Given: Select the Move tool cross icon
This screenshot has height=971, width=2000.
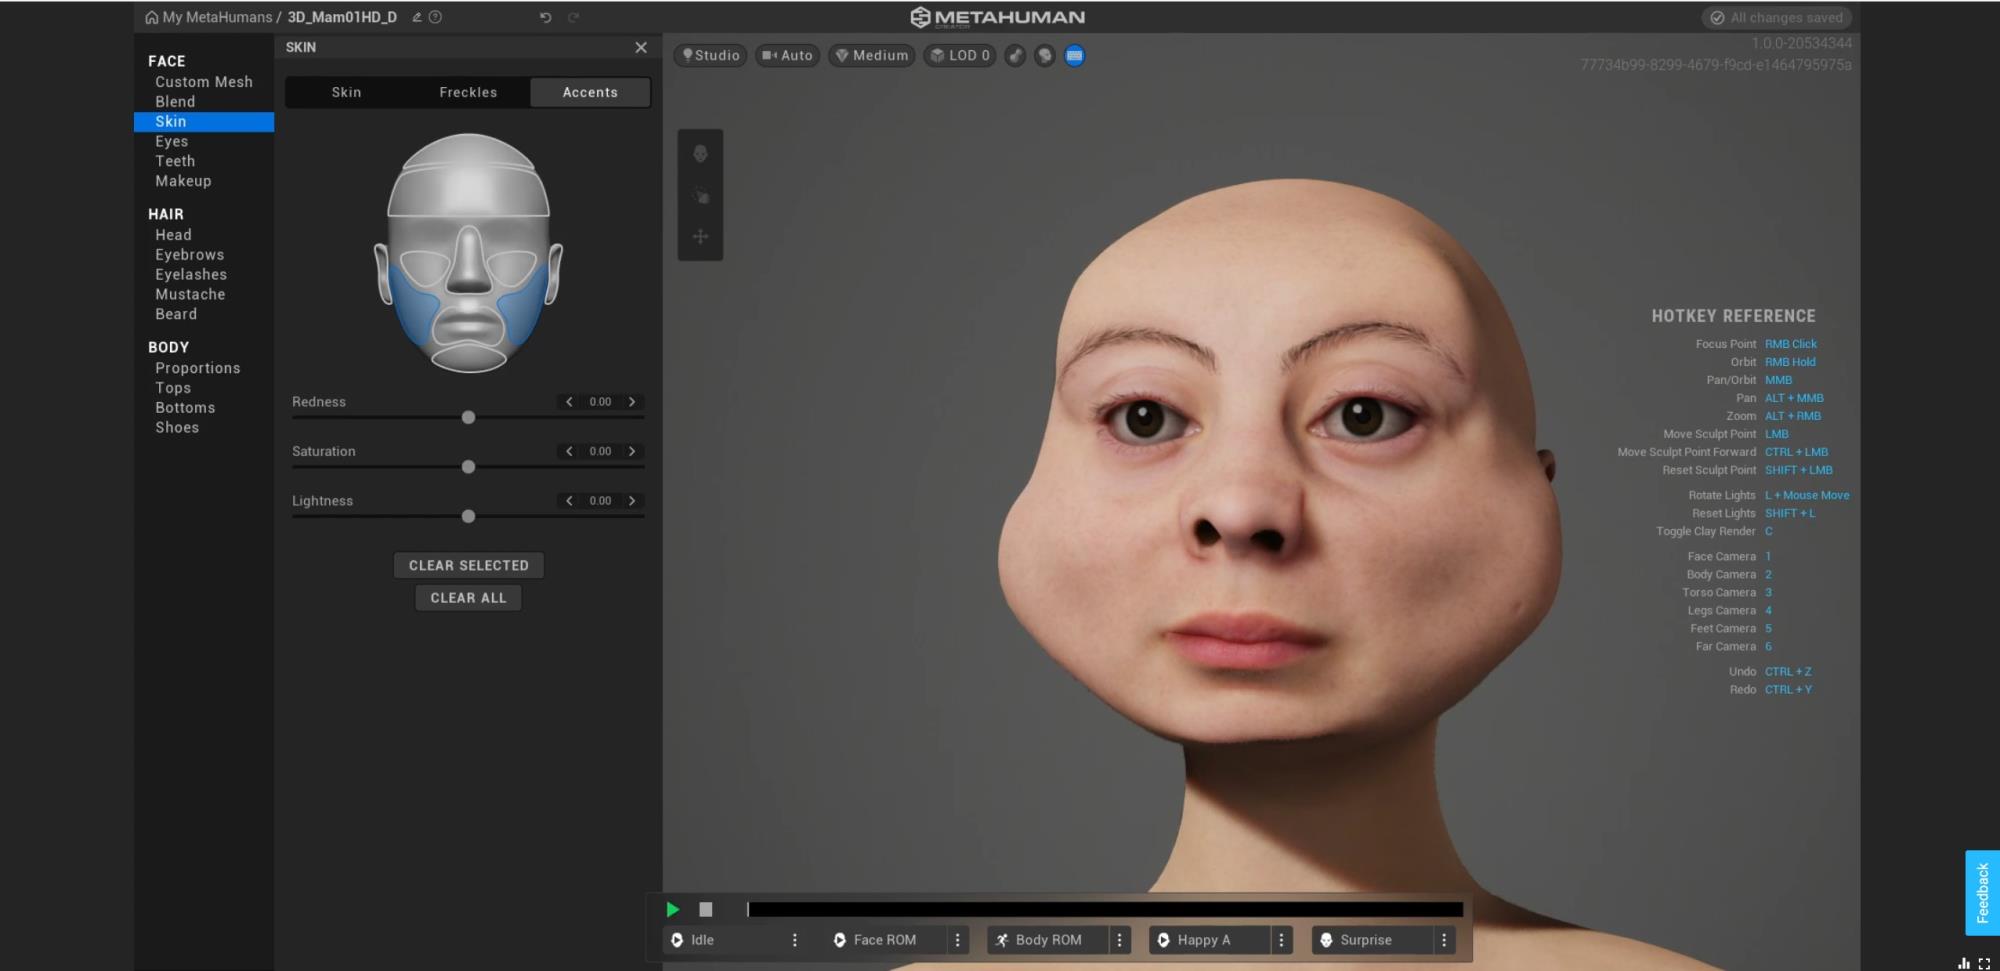Looking at the screenshot, I should coord(700,237).
